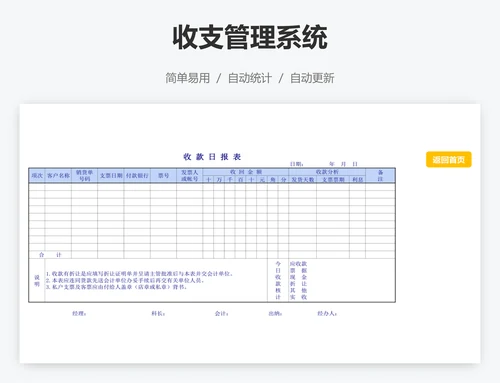The height and width of the screenshot is (383, 500).
Task: Click the 说明 notes label cell
Action: tap(37, 281)
